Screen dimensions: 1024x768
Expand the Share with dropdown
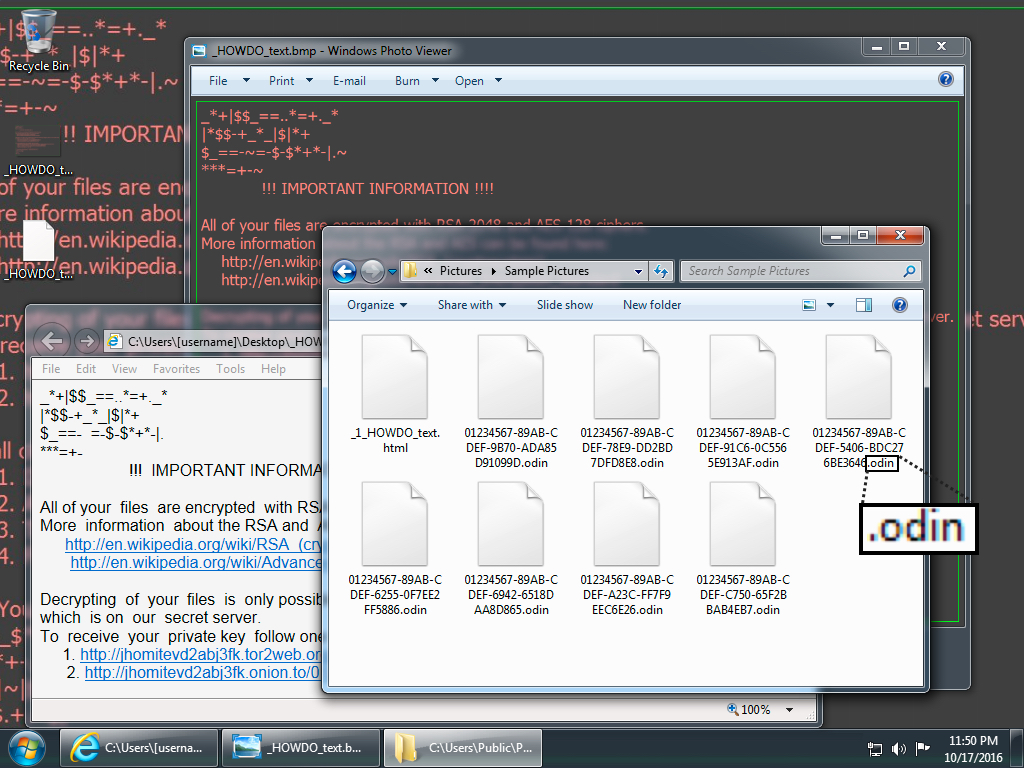click(471, 305)
